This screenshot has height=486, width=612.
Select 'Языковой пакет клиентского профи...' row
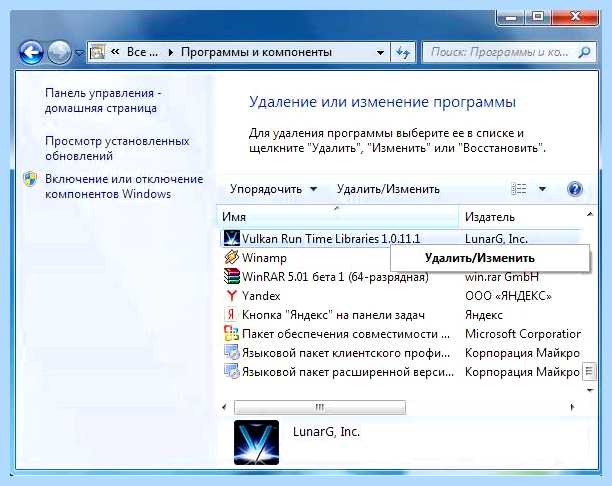[x=346, y=353]
